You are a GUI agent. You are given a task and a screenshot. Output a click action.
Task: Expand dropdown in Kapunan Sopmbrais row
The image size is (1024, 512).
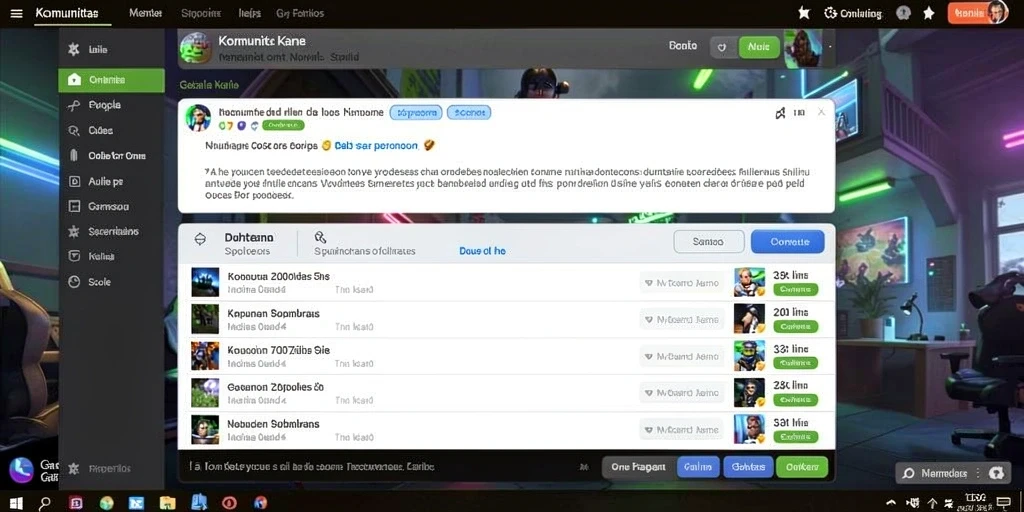[681, 319]
